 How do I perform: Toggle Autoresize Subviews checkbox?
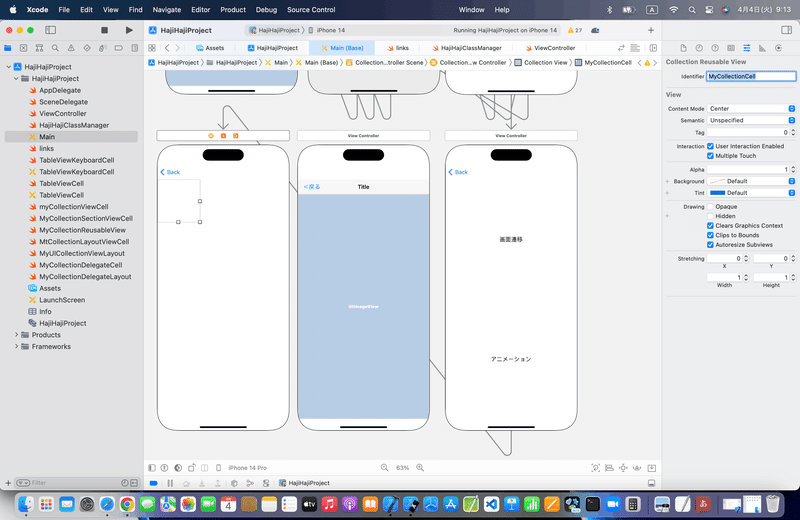coord(710,244)
